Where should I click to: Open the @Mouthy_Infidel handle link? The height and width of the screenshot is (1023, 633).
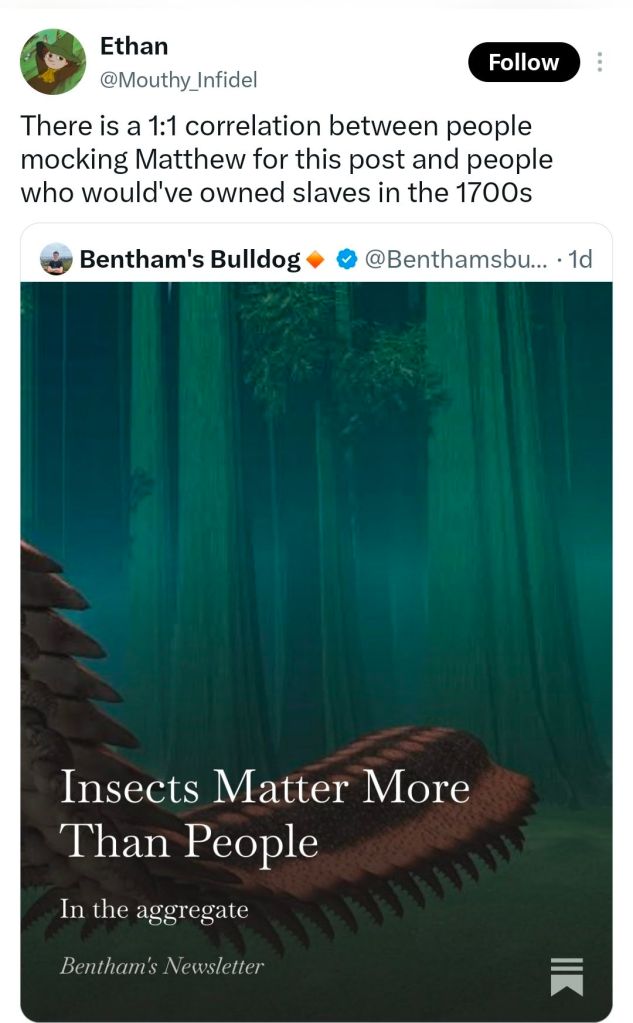point(178,80)
